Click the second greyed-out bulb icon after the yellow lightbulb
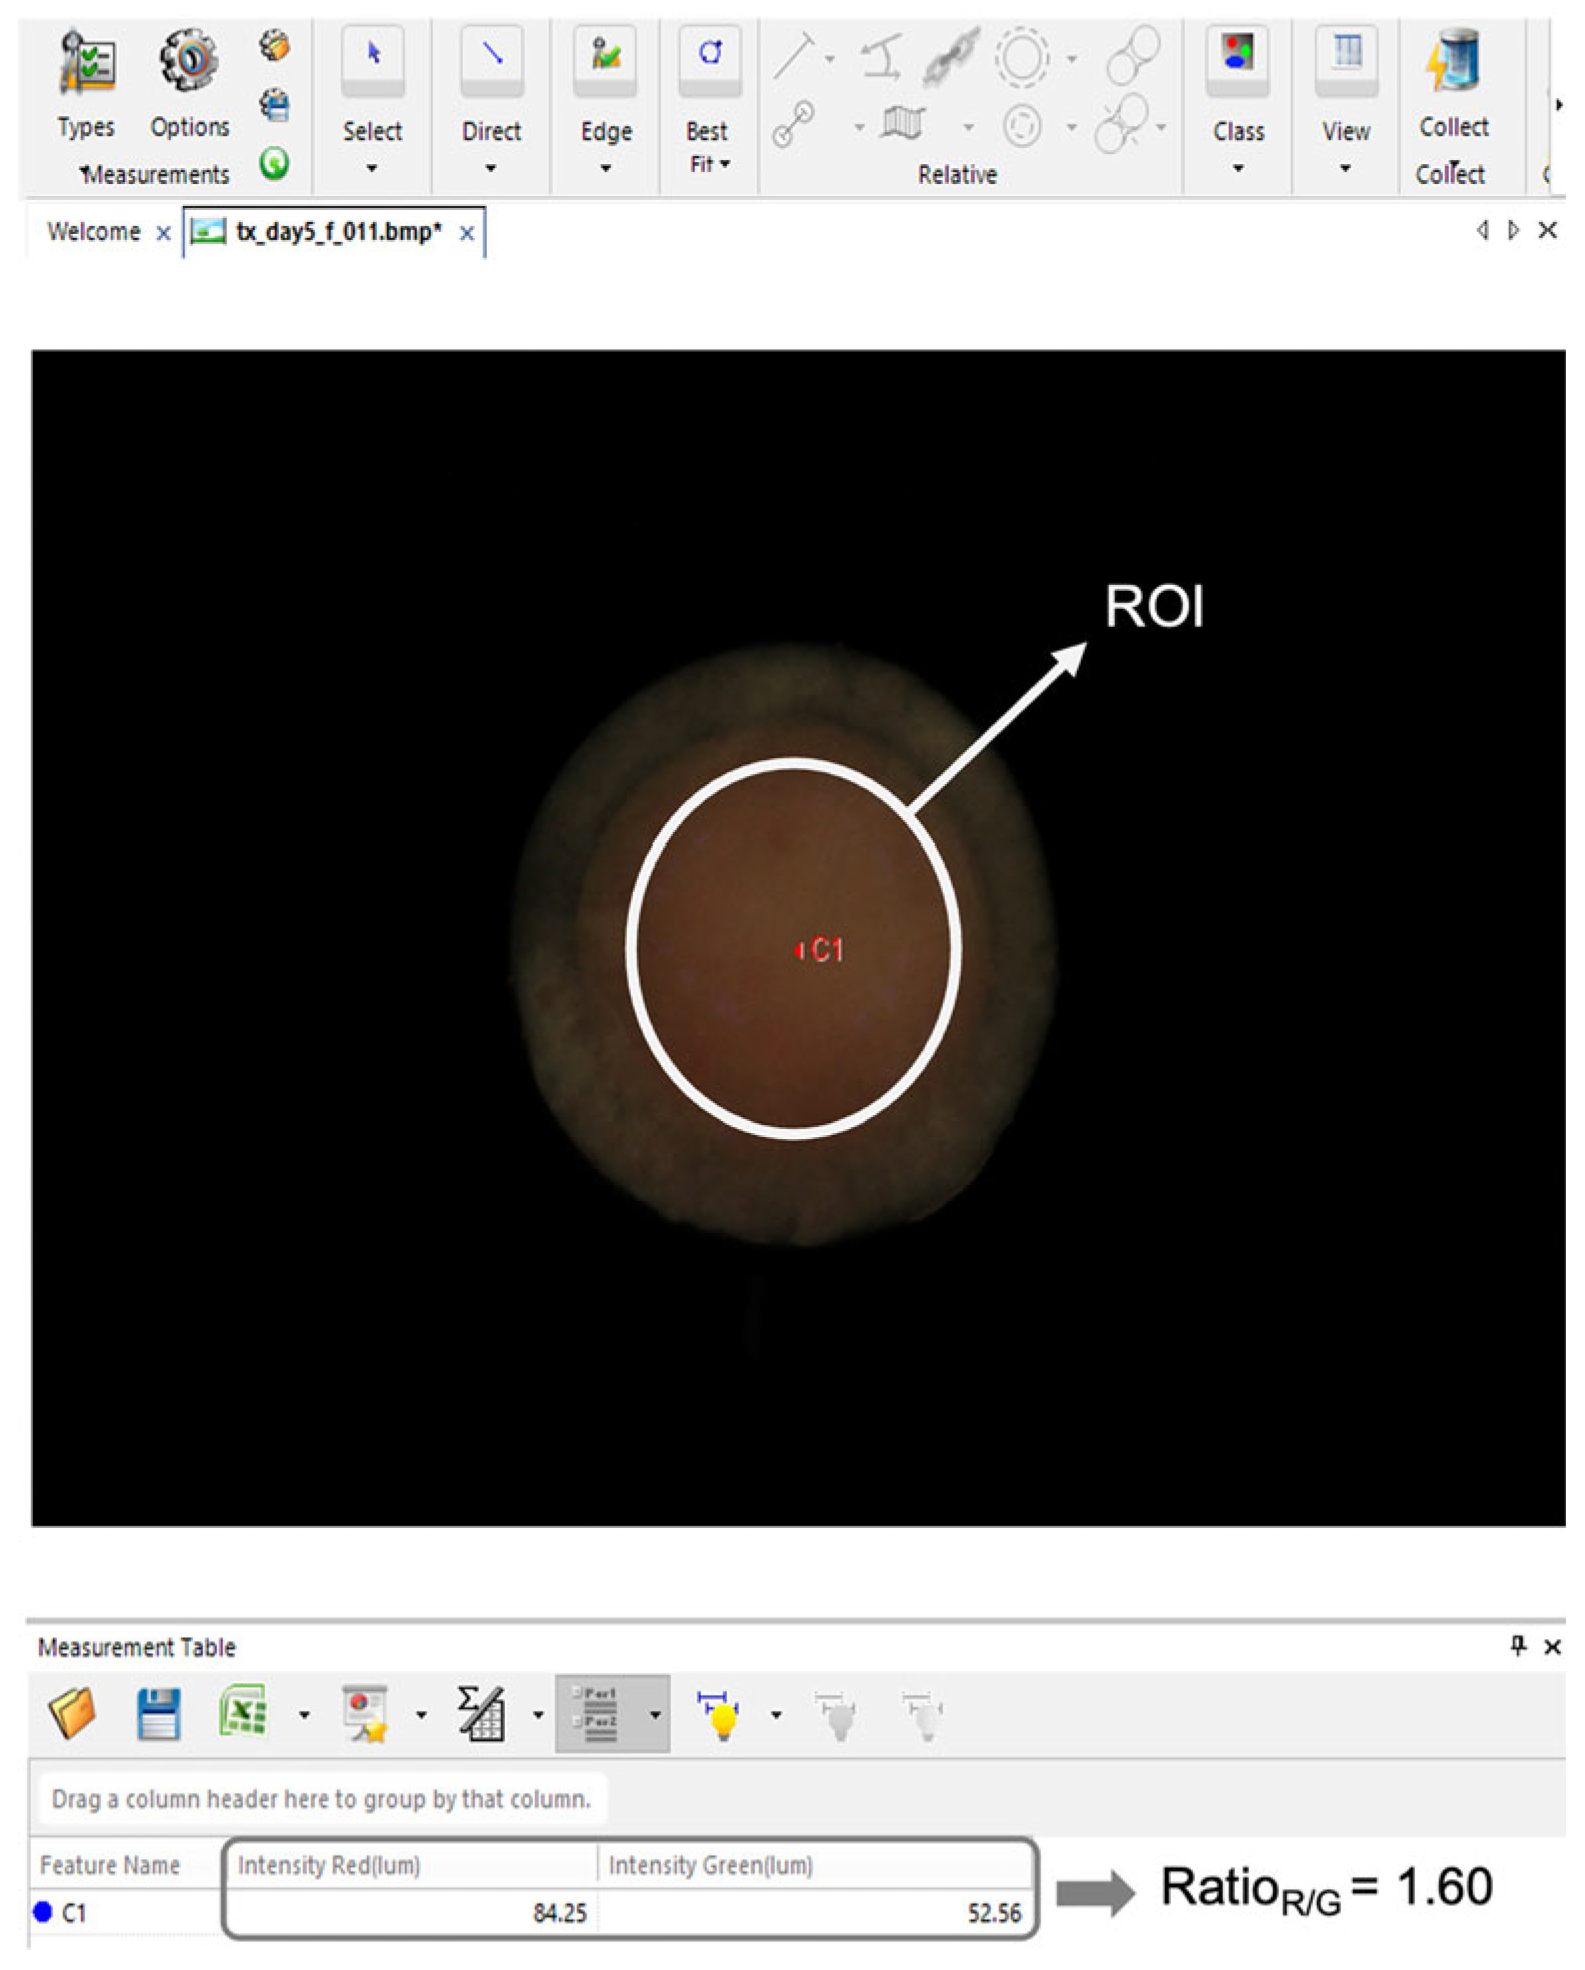 (924, 1716)
